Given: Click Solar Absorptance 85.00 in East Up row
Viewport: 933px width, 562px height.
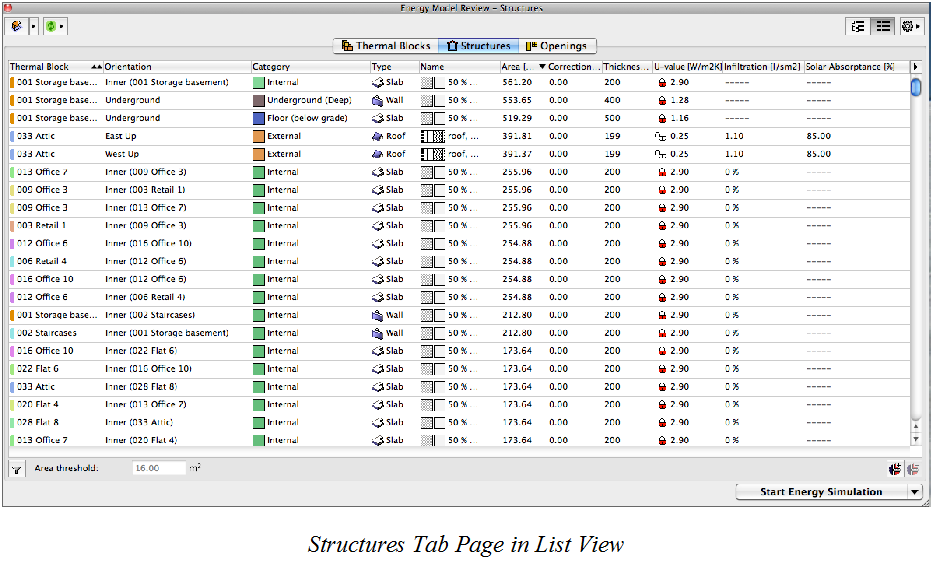Looking at the screenshot, I should pyautogui.click(x=819, y=136).
